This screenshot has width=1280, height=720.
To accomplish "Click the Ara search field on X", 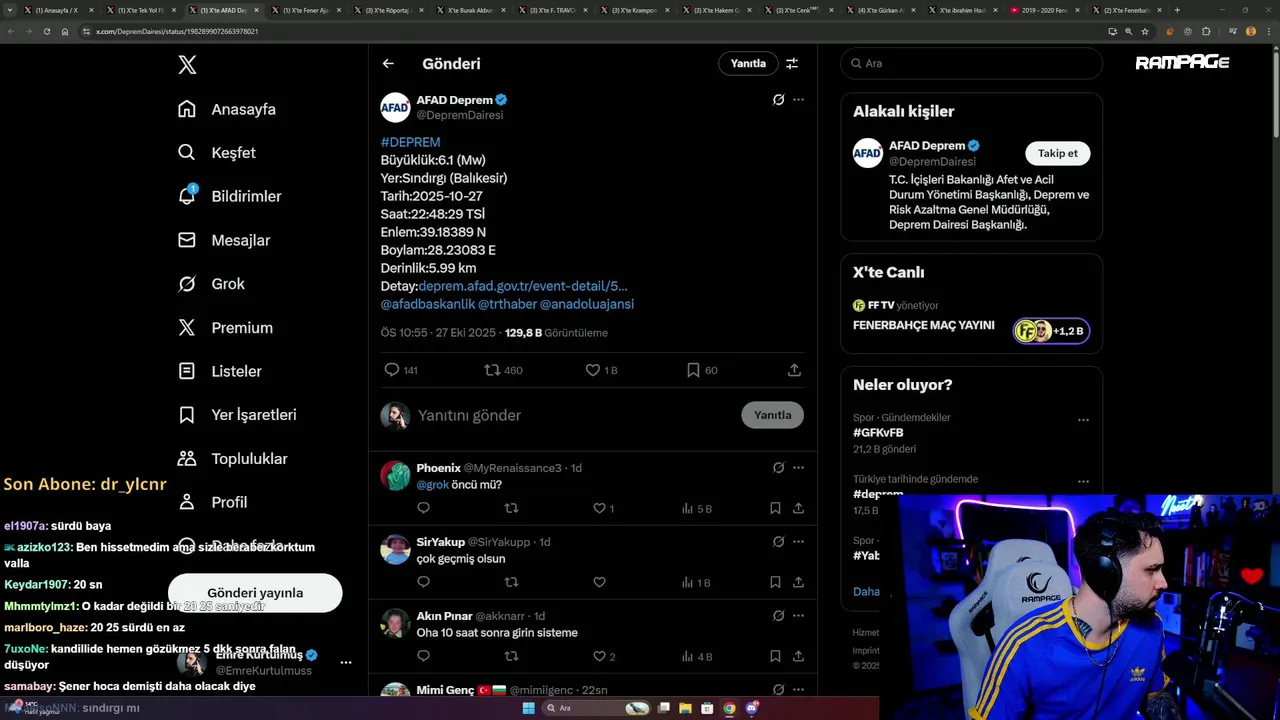I will 971,63.
